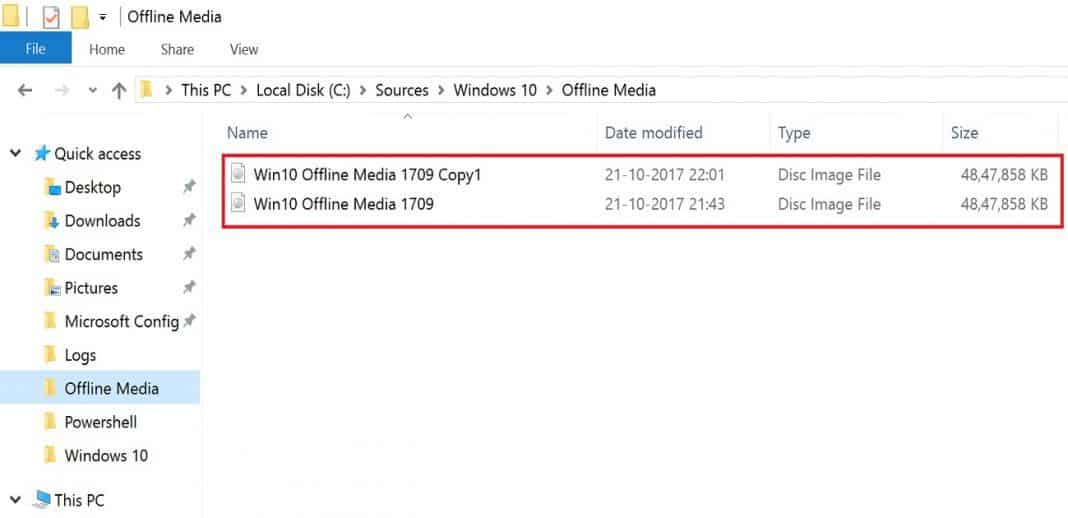Click the Pictures folder icon in sidebar
The height and width of the screenshot is (518, 1068).
pos(52,288)
